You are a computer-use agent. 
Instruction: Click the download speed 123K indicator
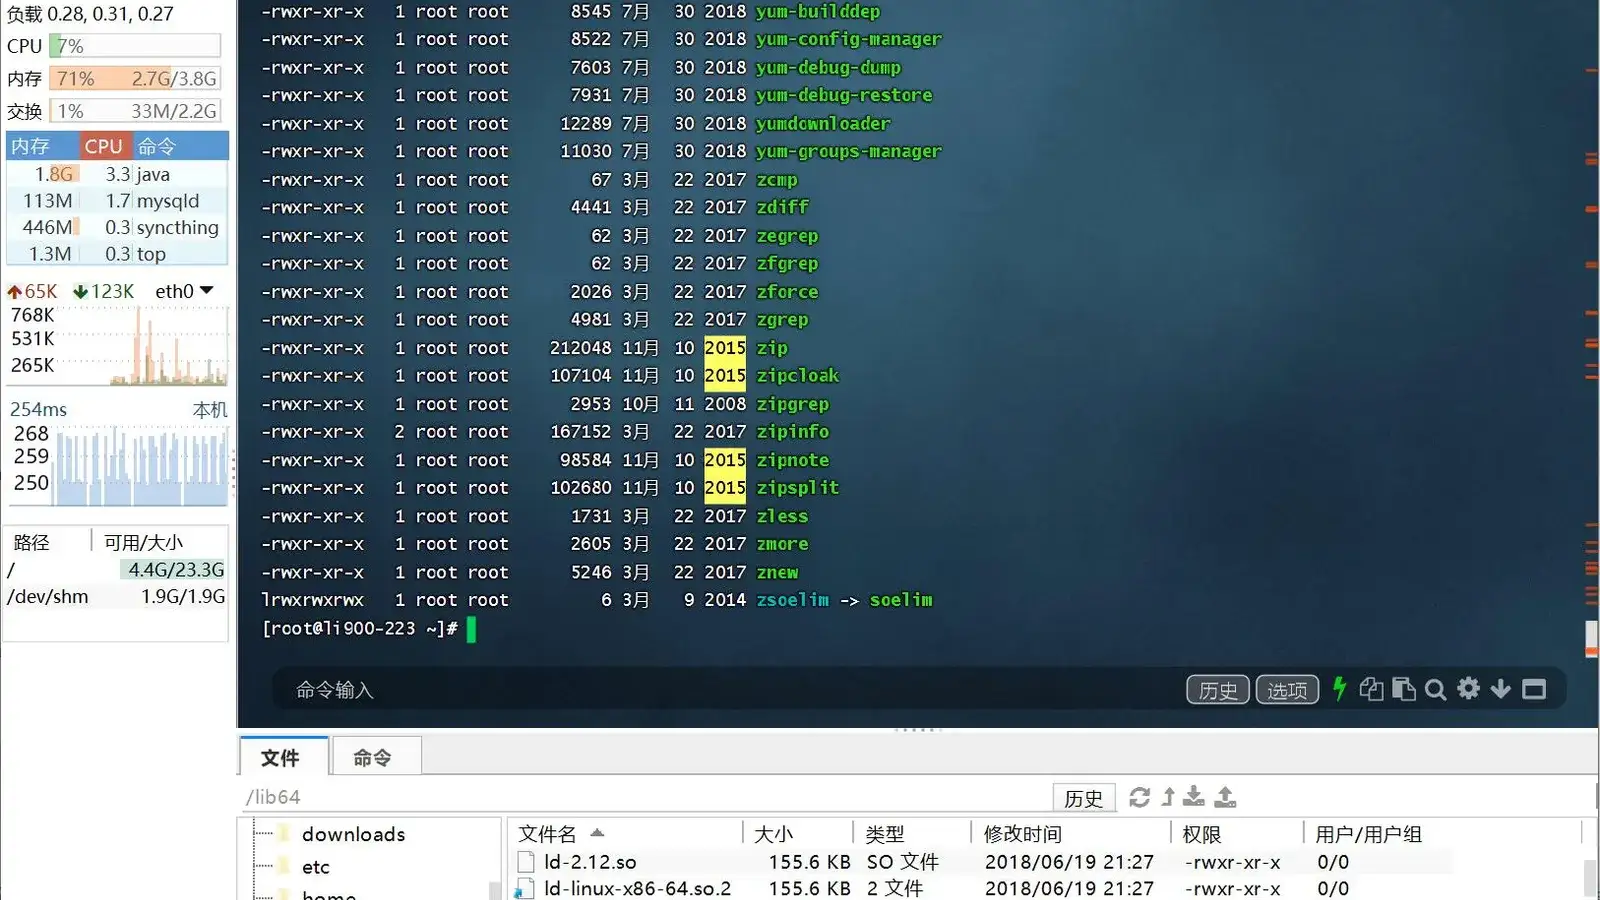pos(104,291)
